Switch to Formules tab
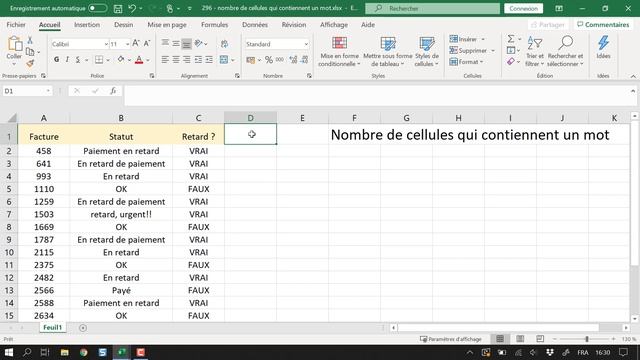640x360 pixels. tap(214, 25)
